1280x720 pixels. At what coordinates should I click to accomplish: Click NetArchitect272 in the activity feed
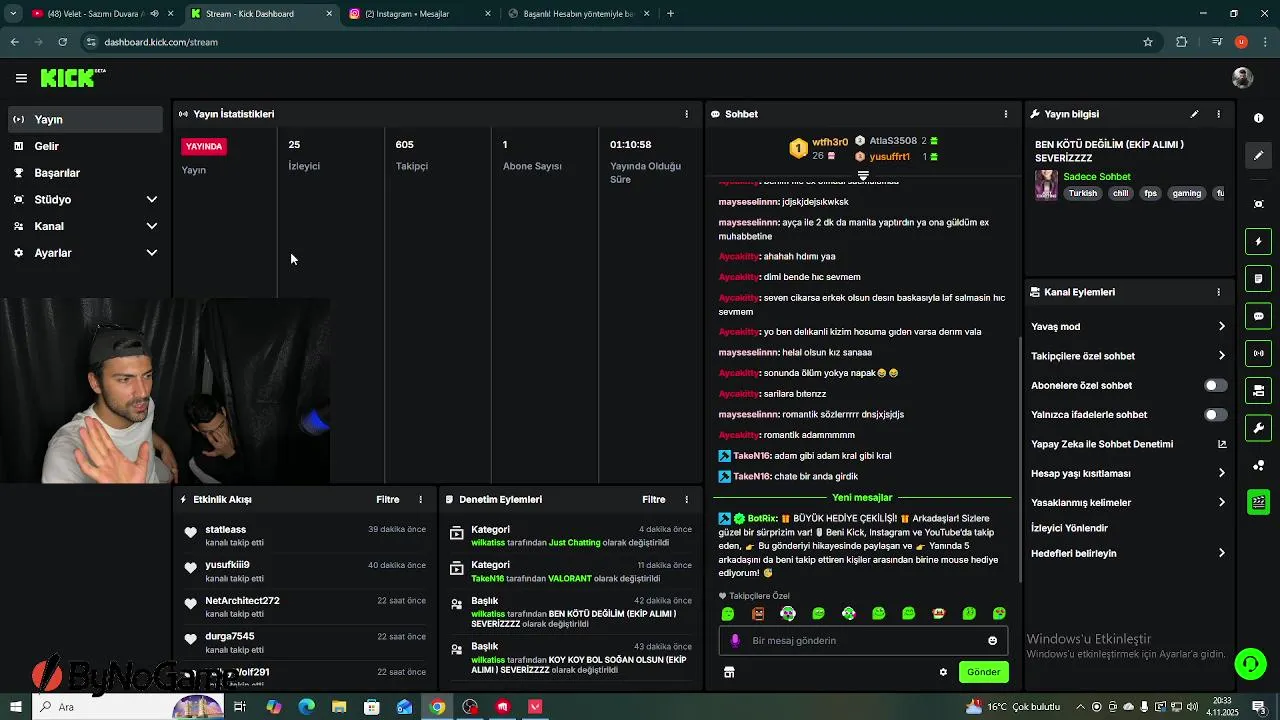click(242, 600)
